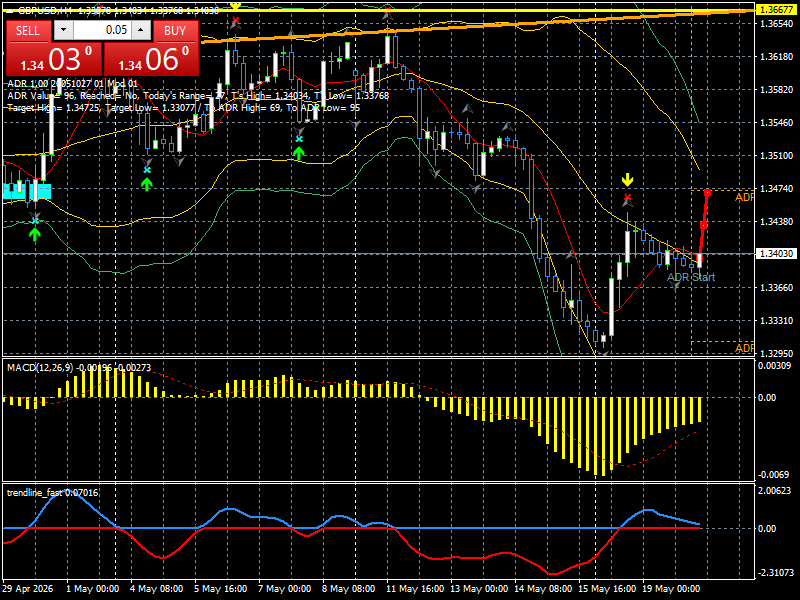800x600 pixels.
Task: Select the green up arrow near 29 Apr 2026
Action: pyautogui.click(x=35, y=234)
